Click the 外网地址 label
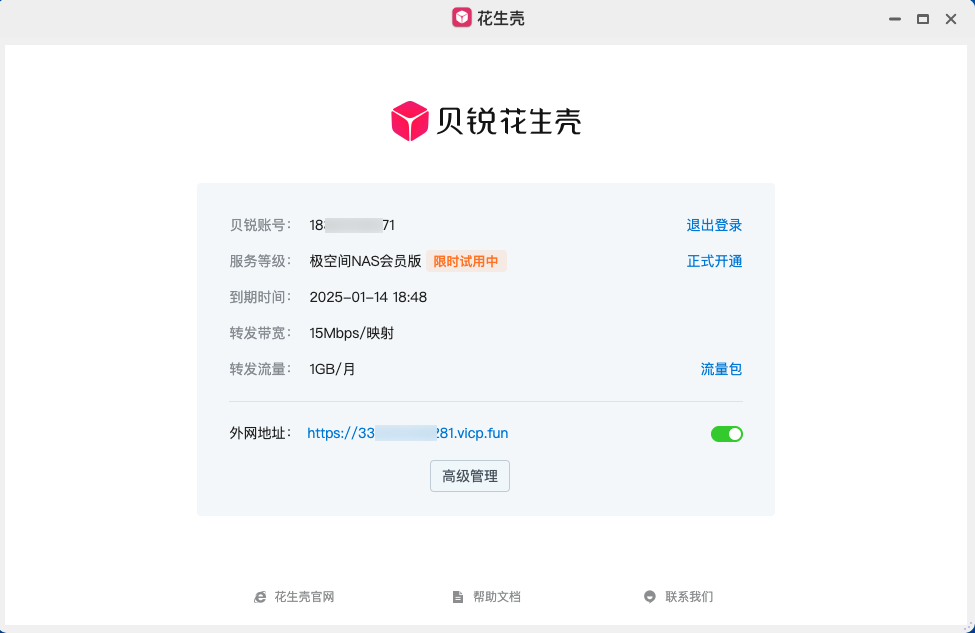This screenshot has height=633, width=975. point(260,433)
